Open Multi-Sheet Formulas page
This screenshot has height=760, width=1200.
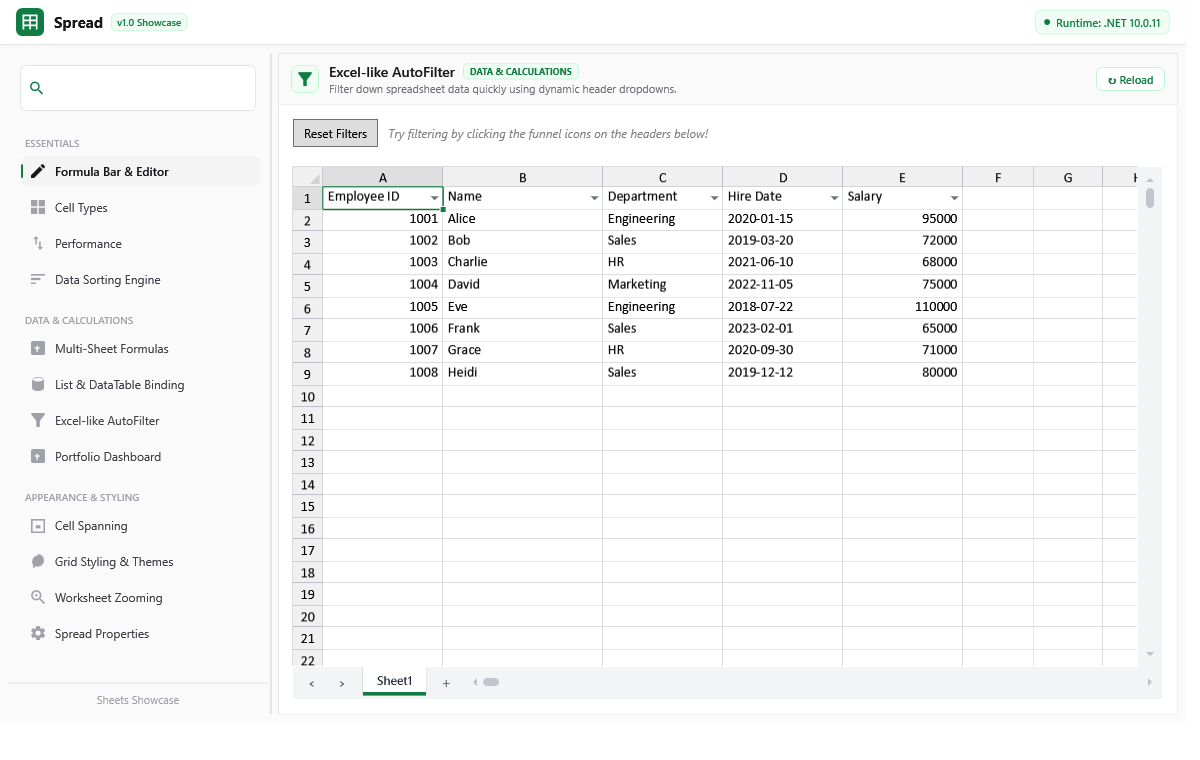click(x=140, y=349)
